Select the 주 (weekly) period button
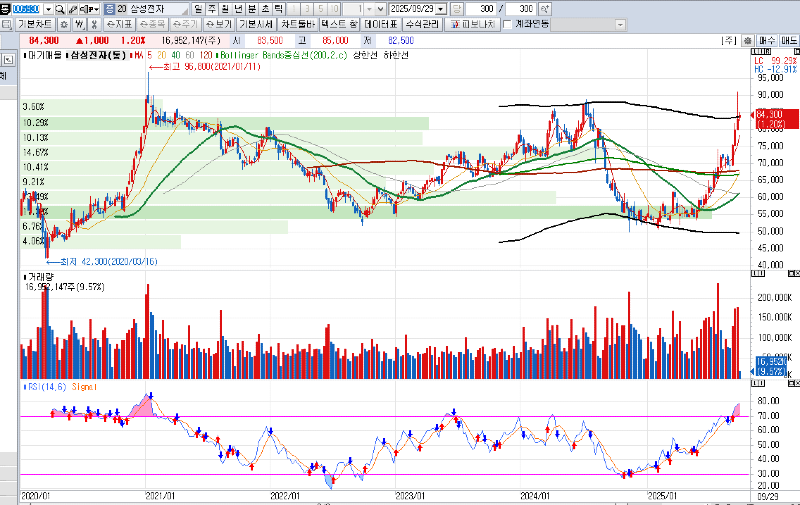 click(x=213, y=8)
